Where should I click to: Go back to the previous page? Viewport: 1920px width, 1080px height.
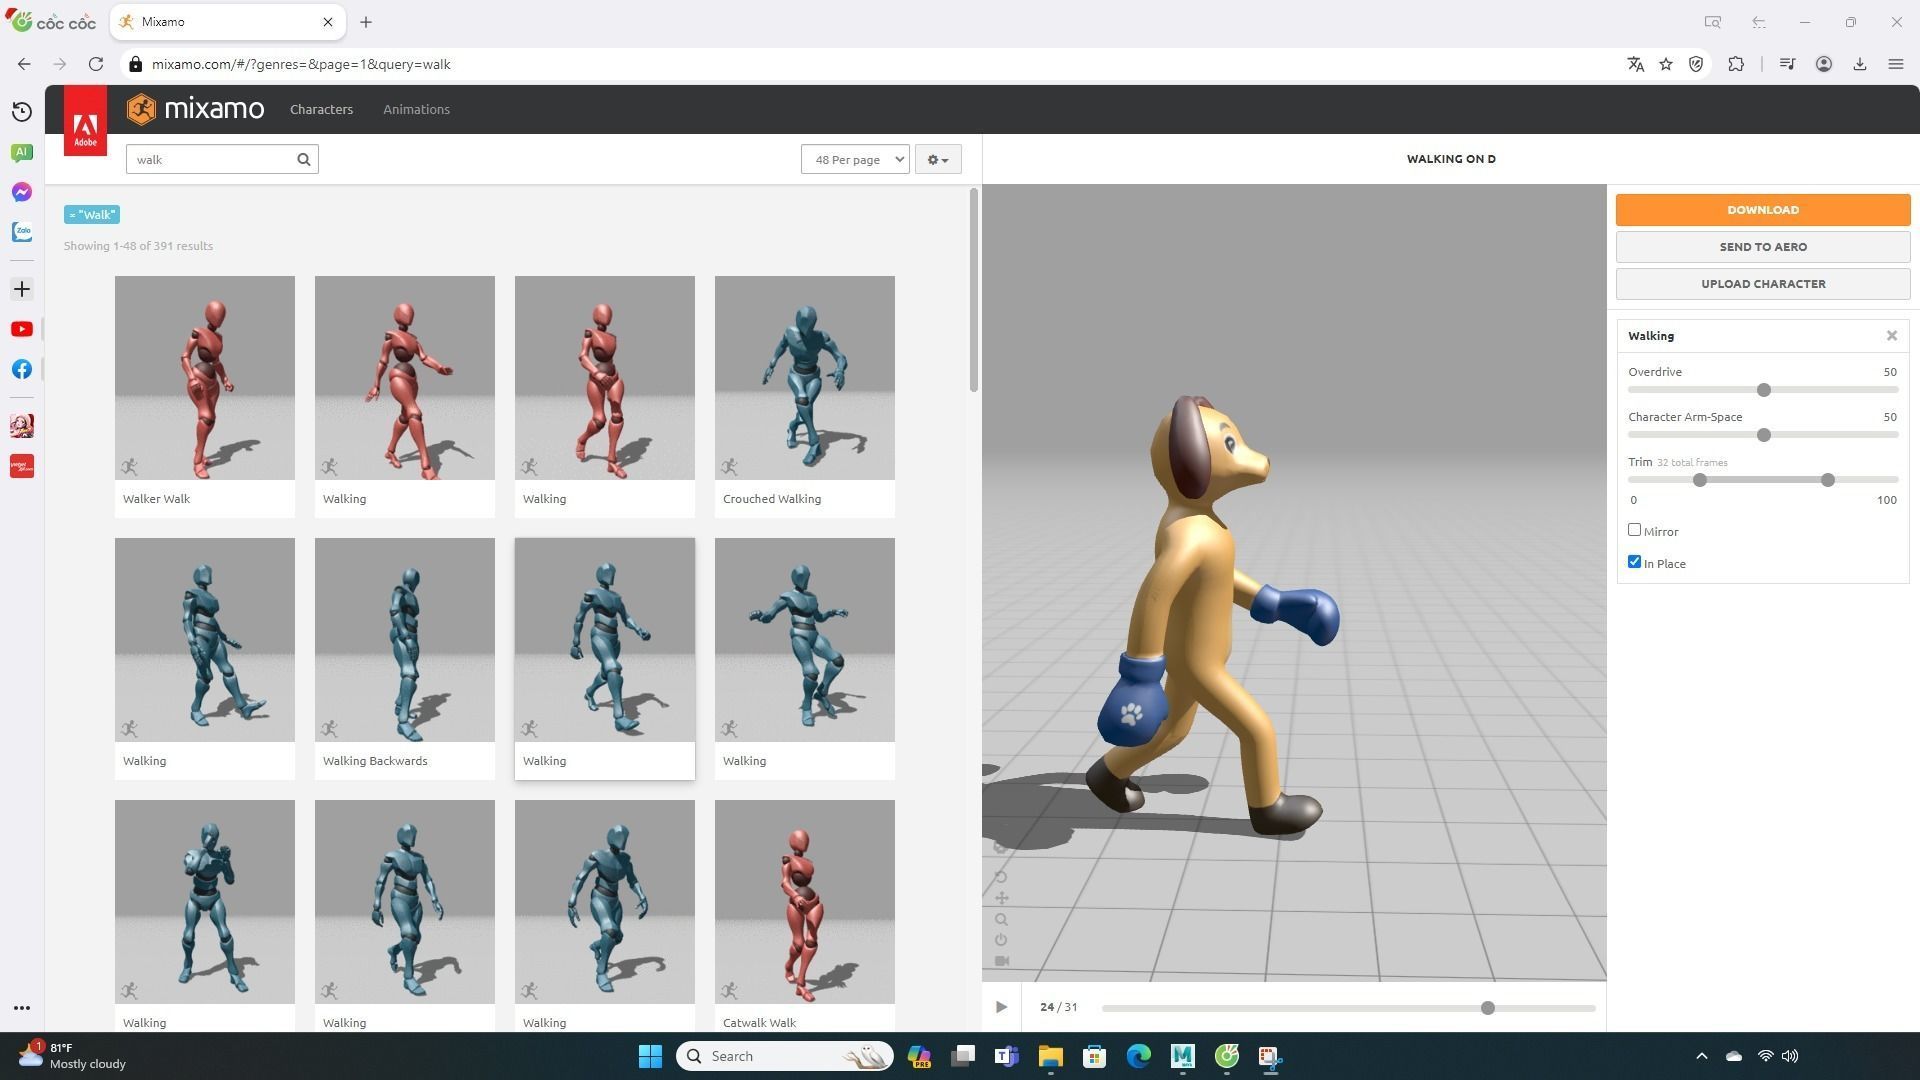coord(24,64)
